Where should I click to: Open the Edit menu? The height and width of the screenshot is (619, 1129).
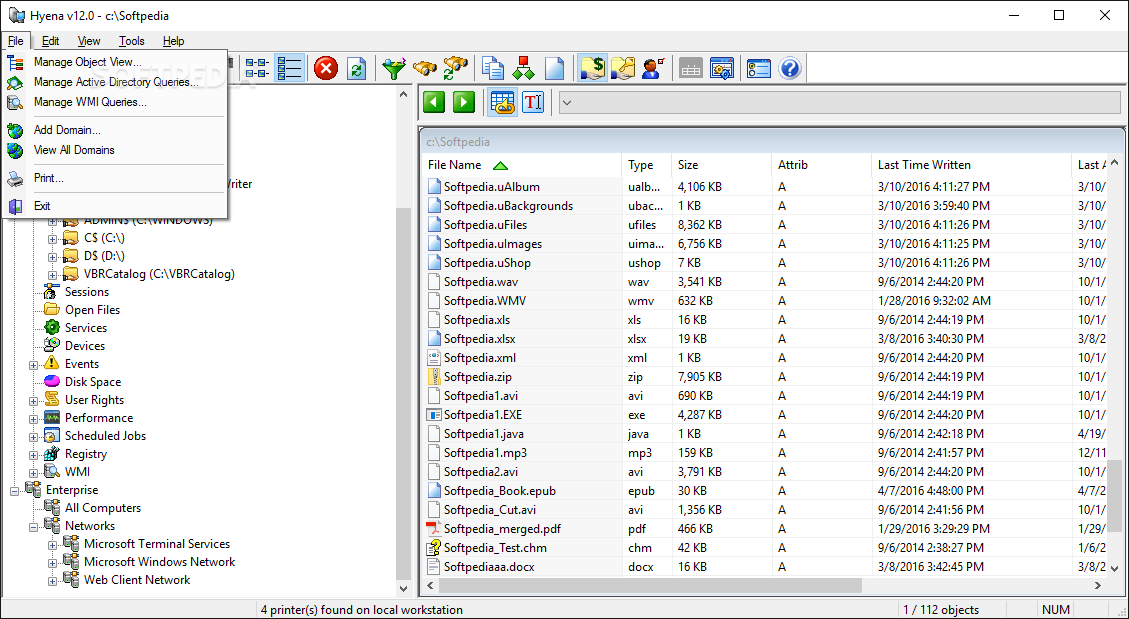(x=50, y=41)
